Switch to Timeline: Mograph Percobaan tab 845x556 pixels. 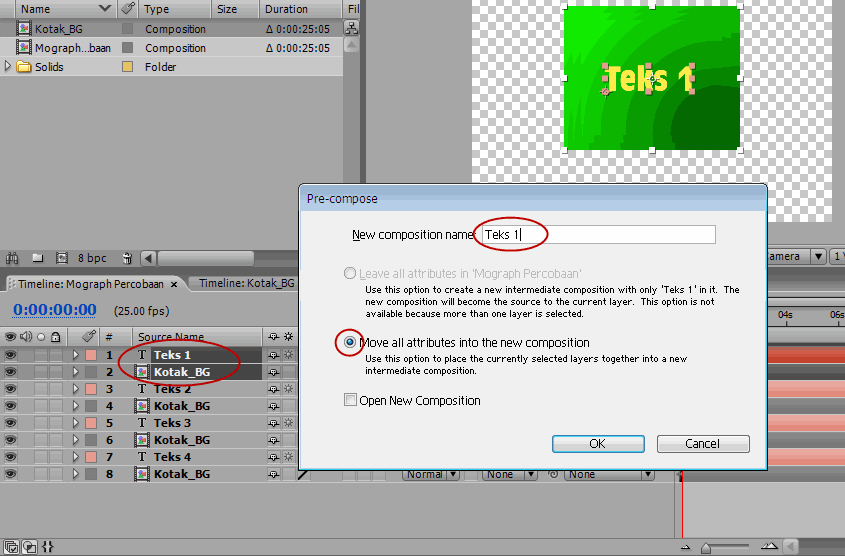click(91, 284)
